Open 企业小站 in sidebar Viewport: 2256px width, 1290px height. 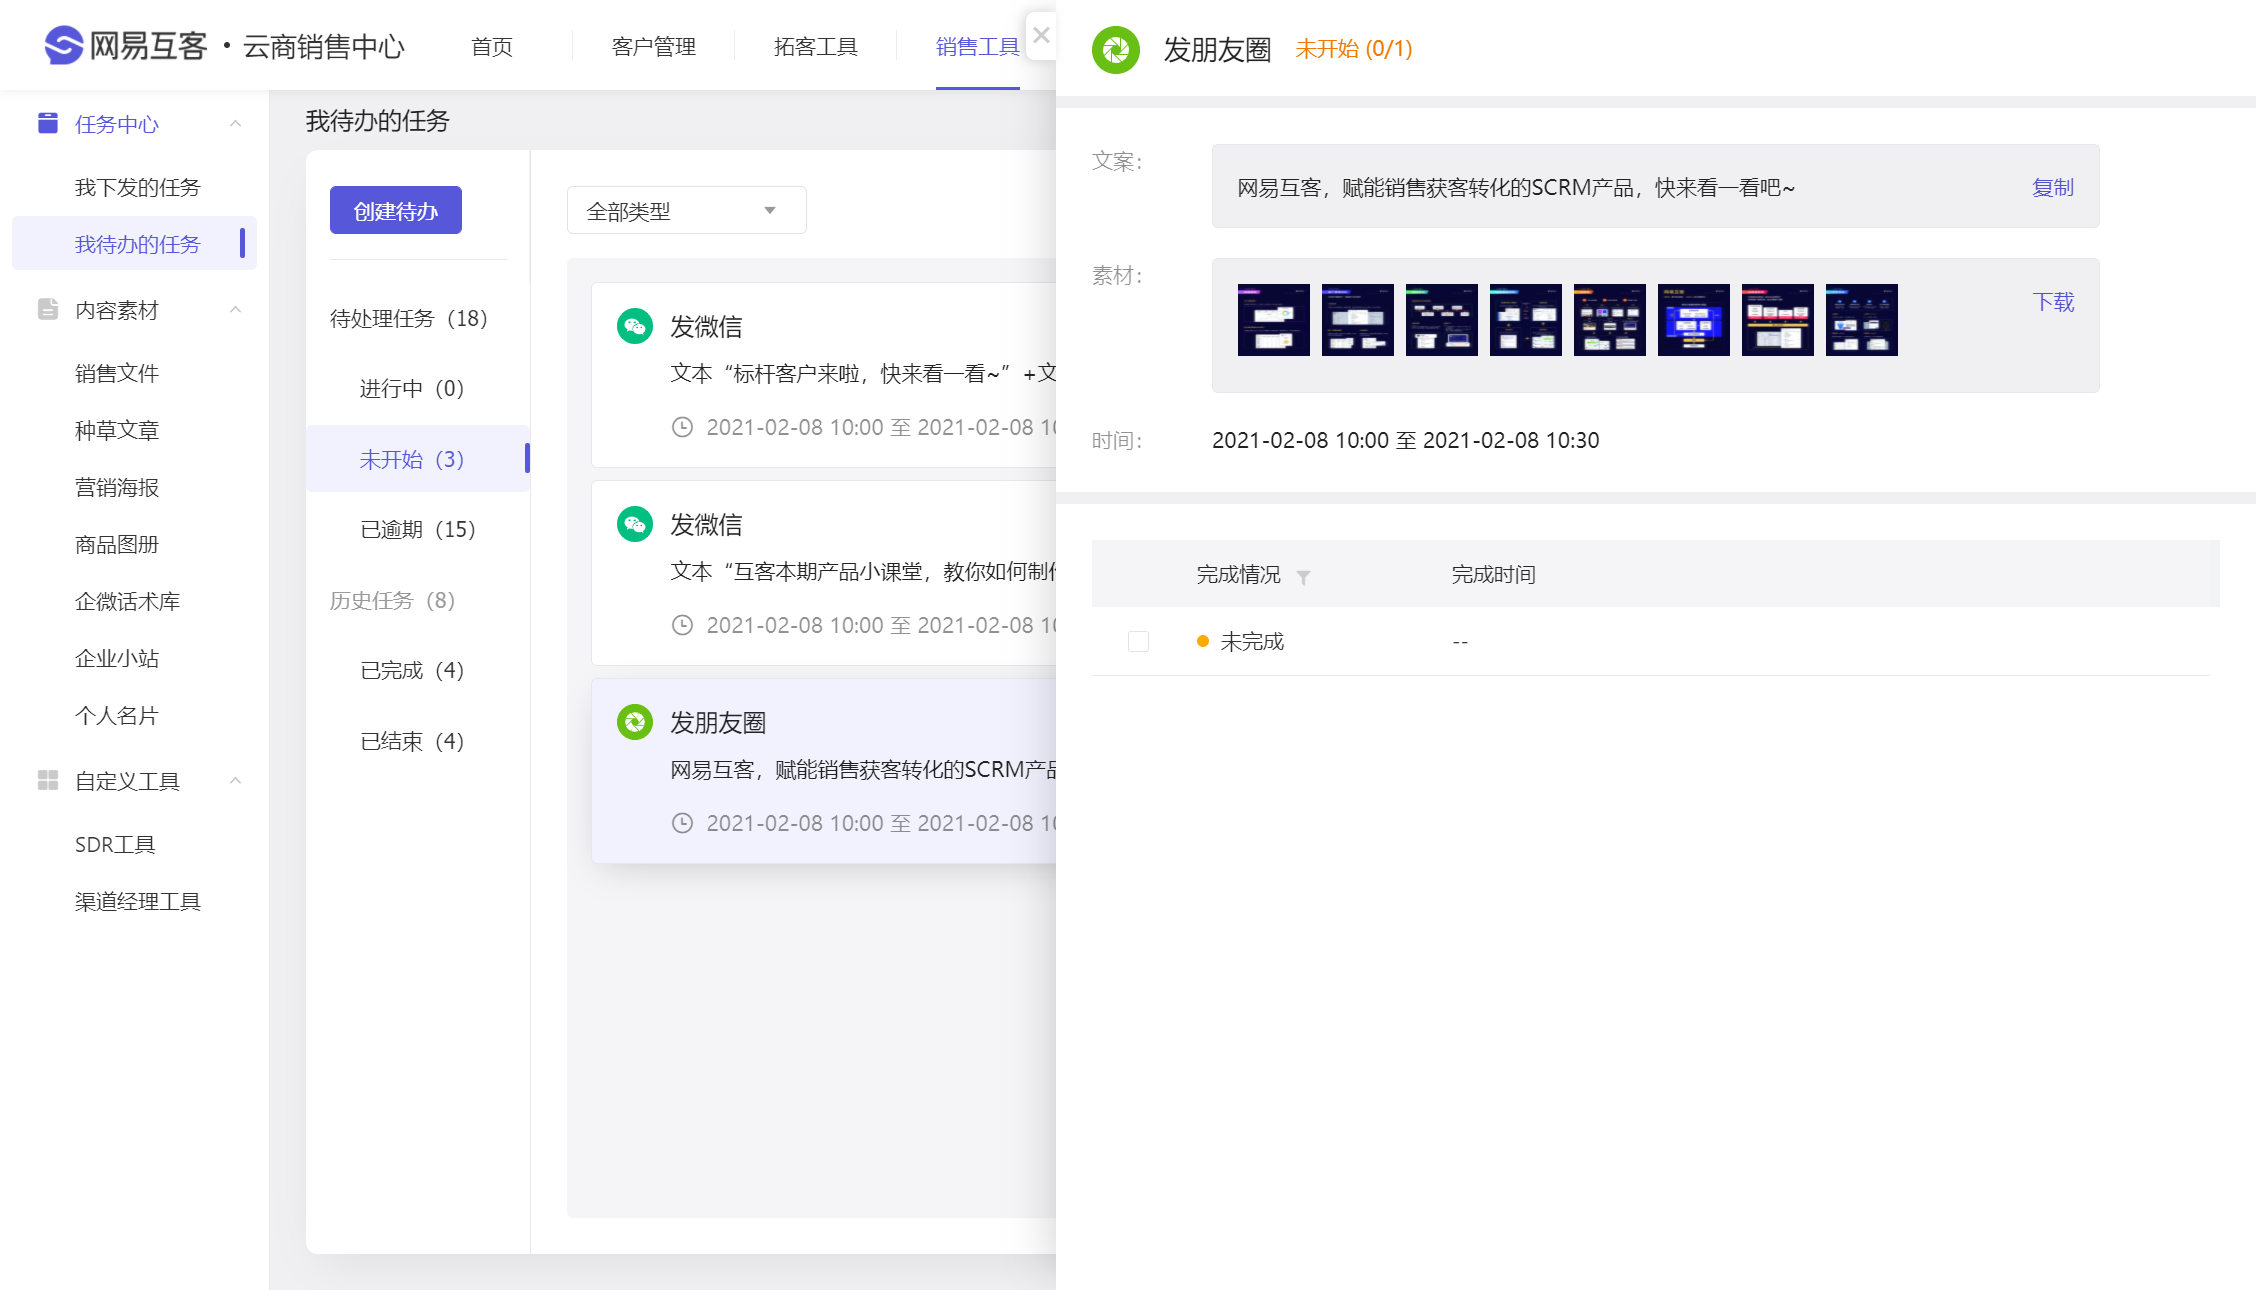(116, 658)
